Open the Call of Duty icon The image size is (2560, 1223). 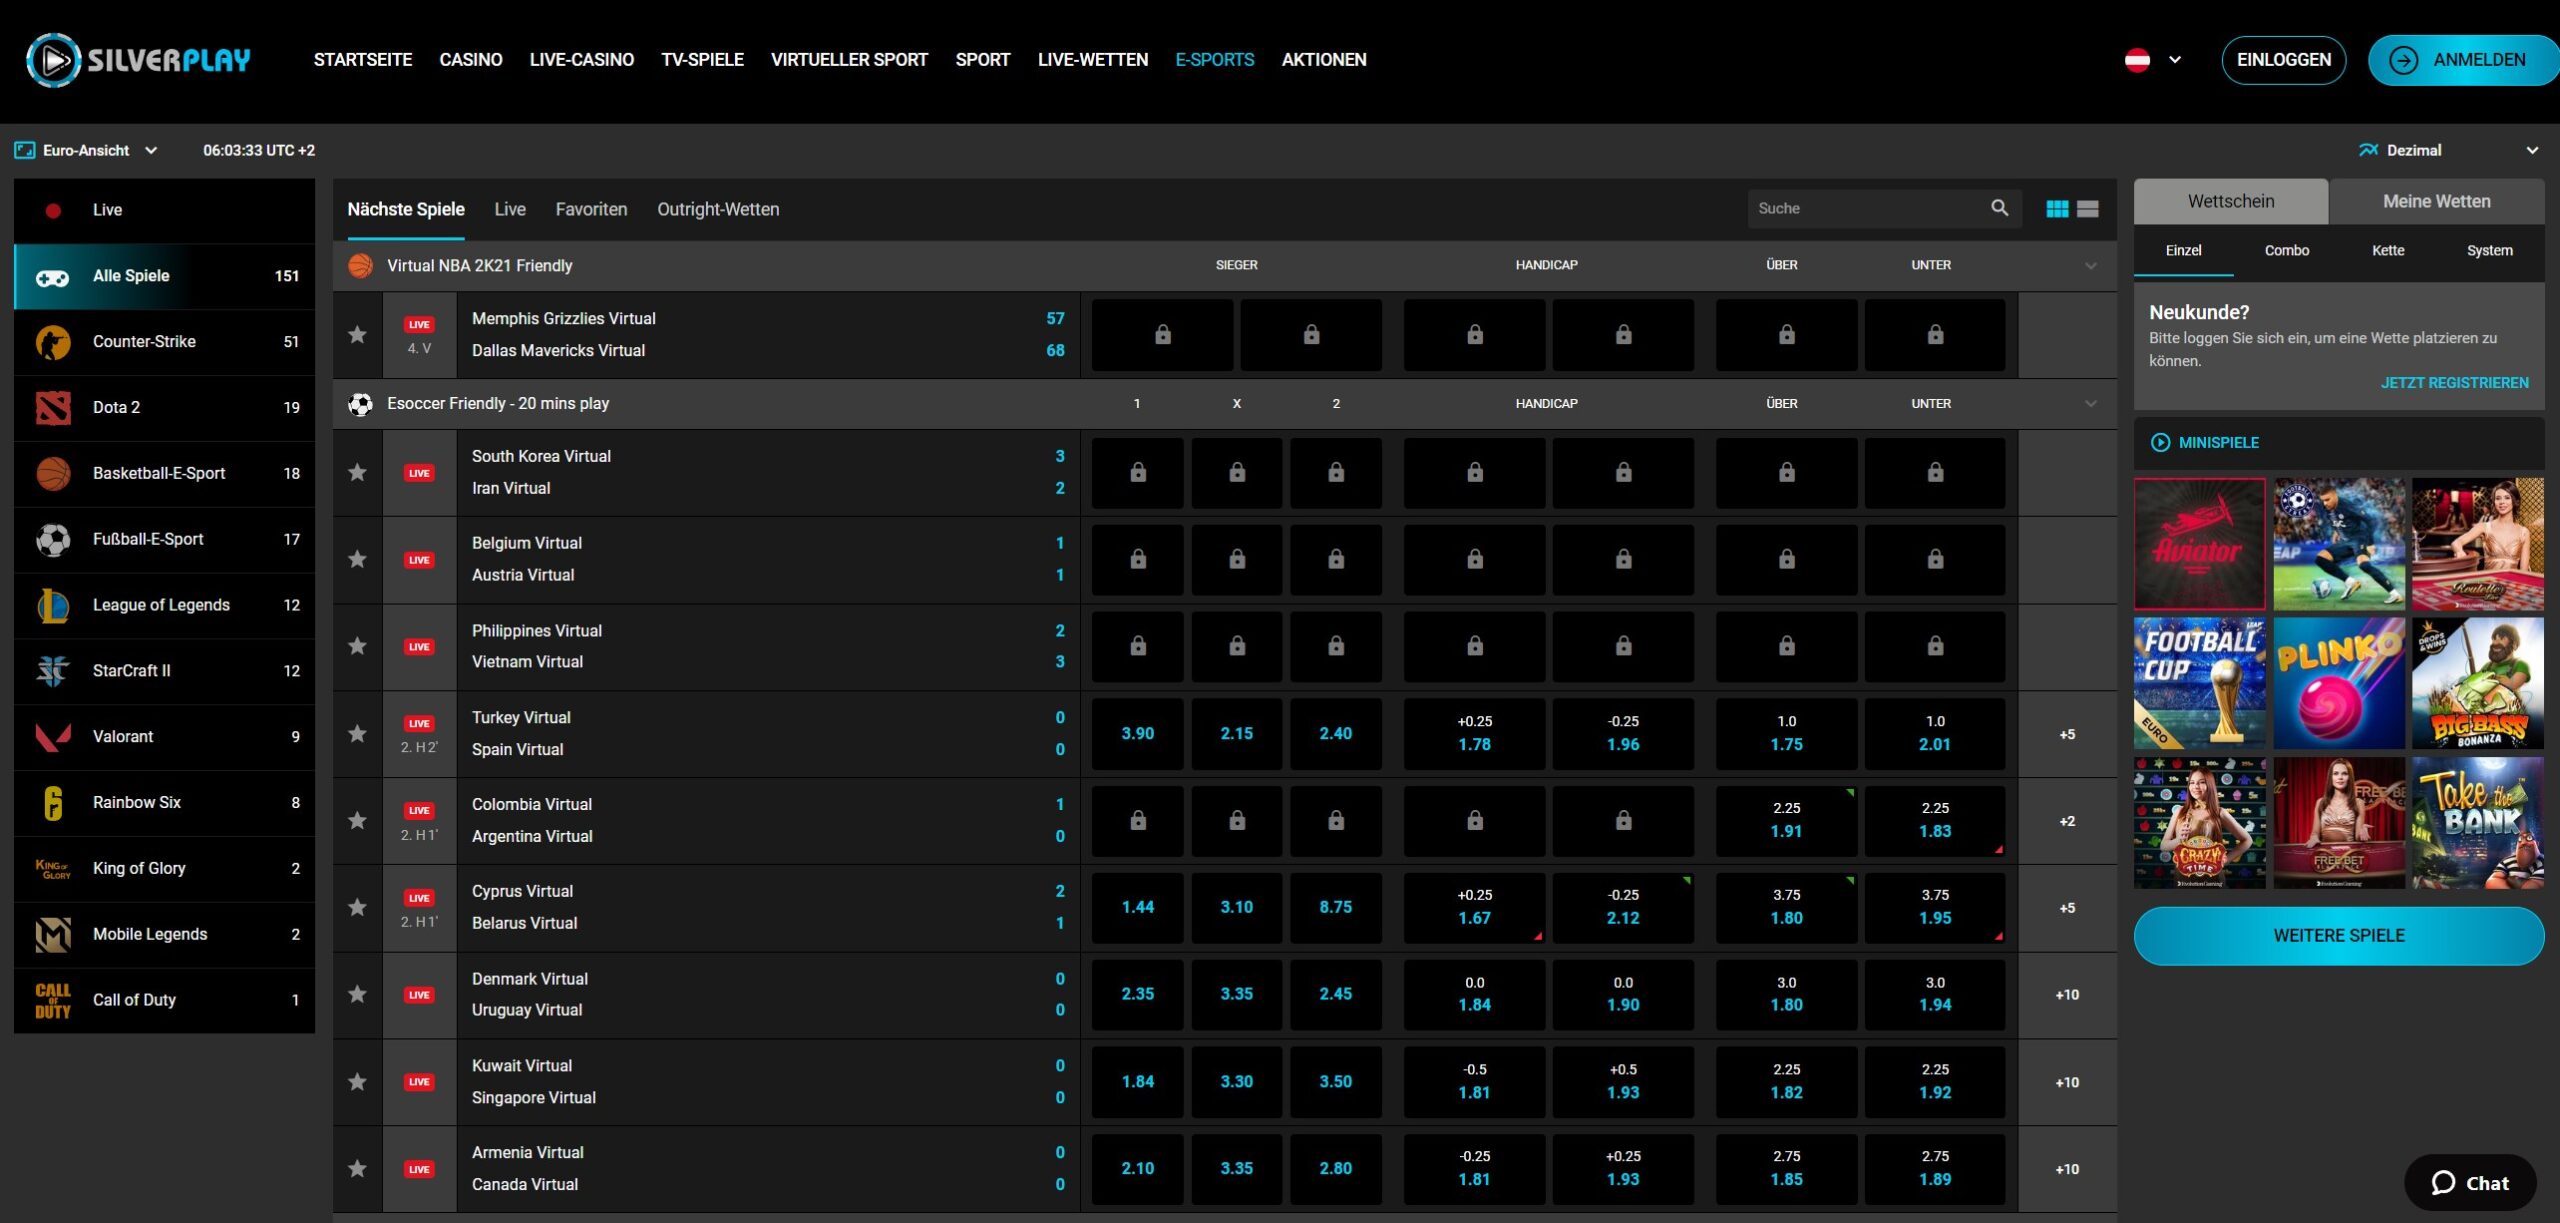53,1000
